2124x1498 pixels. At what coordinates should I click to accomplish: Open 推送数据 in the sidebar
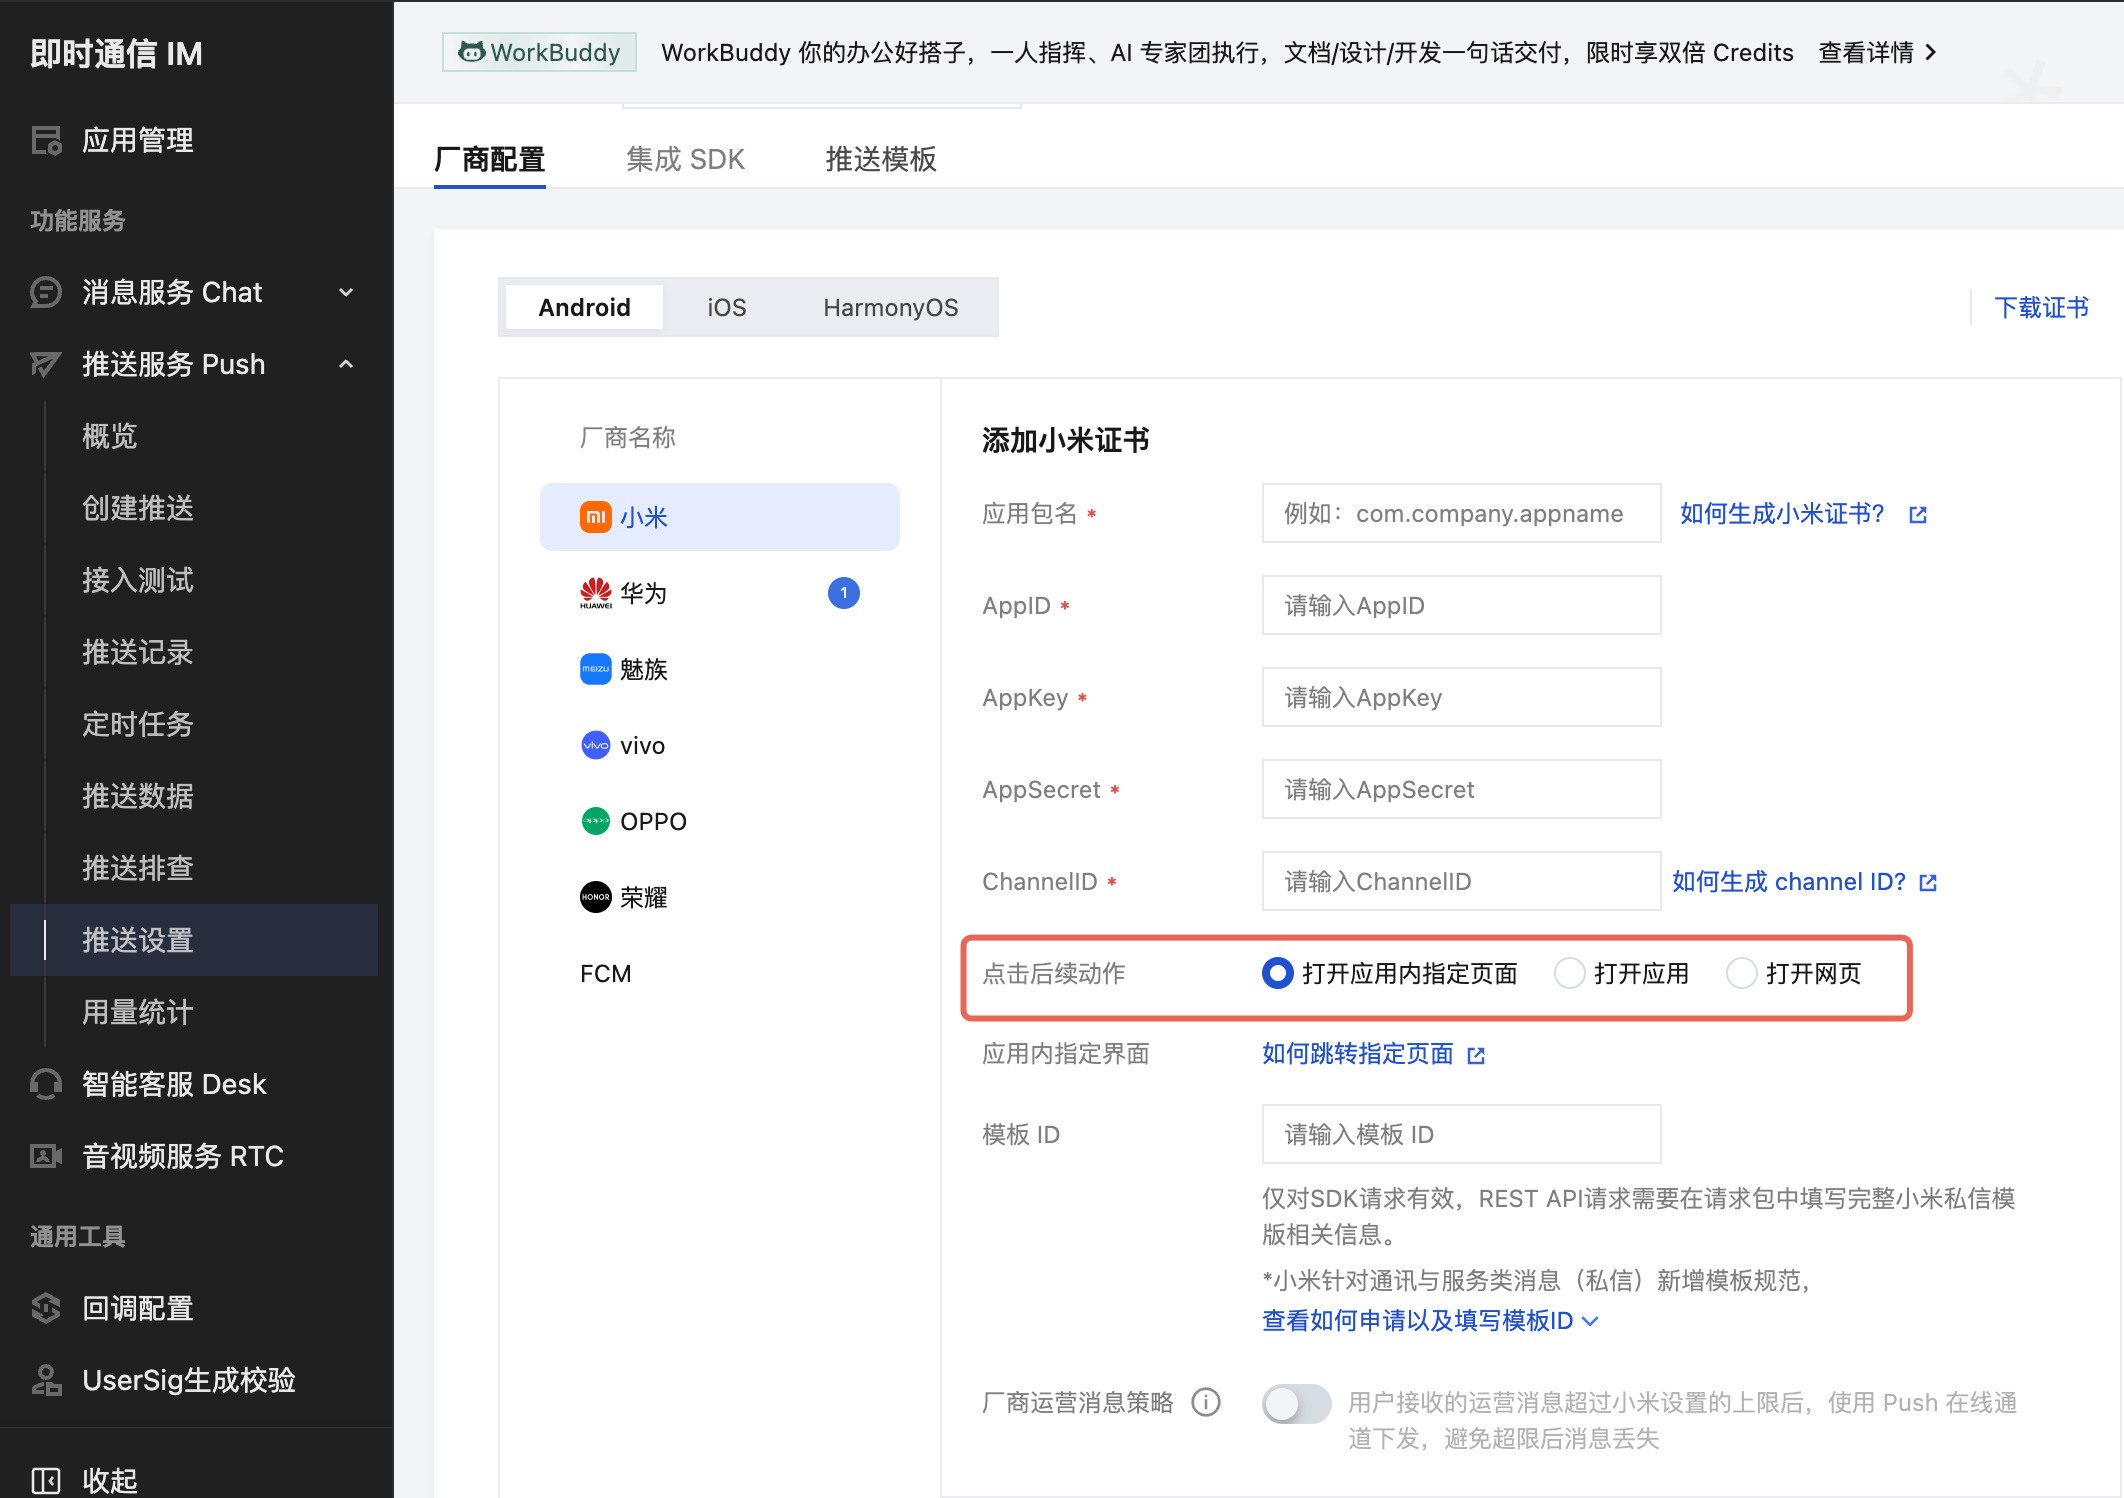tap(138, 796)
